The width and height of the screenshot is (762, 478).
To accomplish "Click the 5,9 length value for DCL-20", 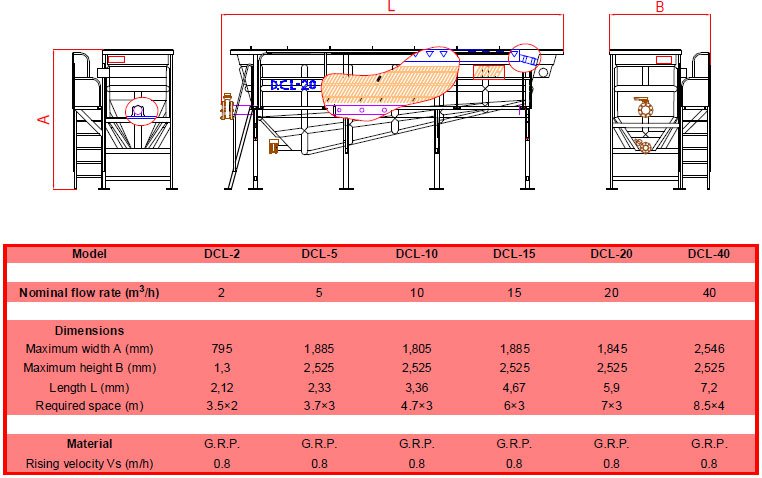I will (610, 387).
